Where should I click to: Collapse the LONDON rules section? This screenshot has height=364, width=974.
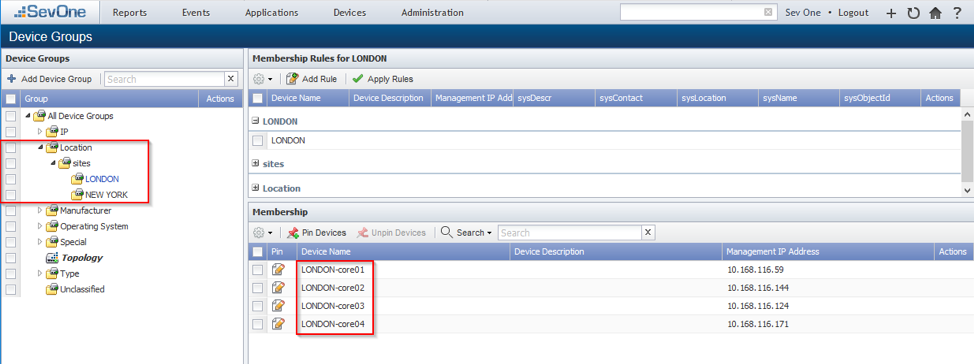point(255,121)
